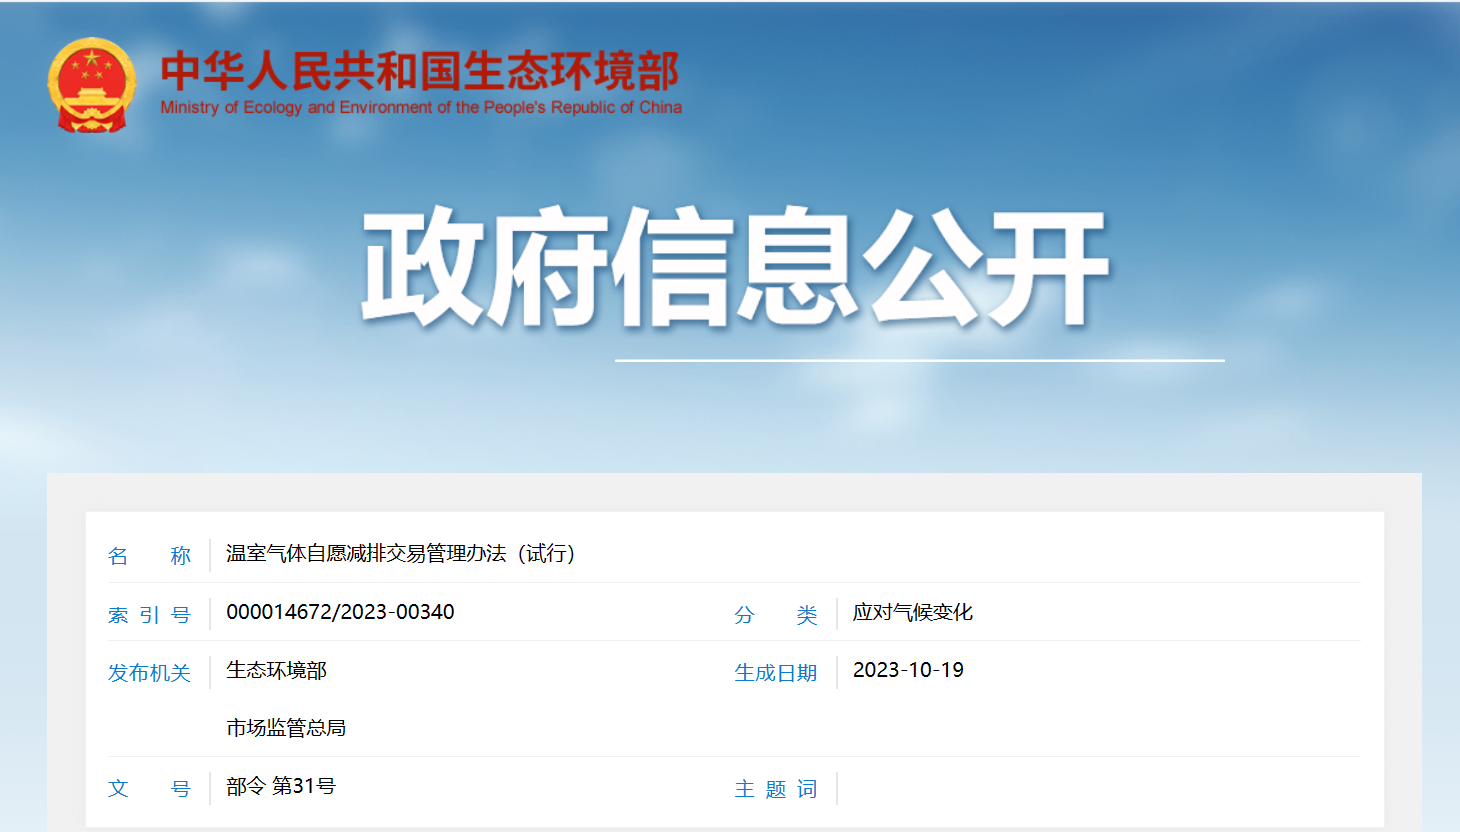
Task: Select the 文号 field label
Action: click(149, 789)
